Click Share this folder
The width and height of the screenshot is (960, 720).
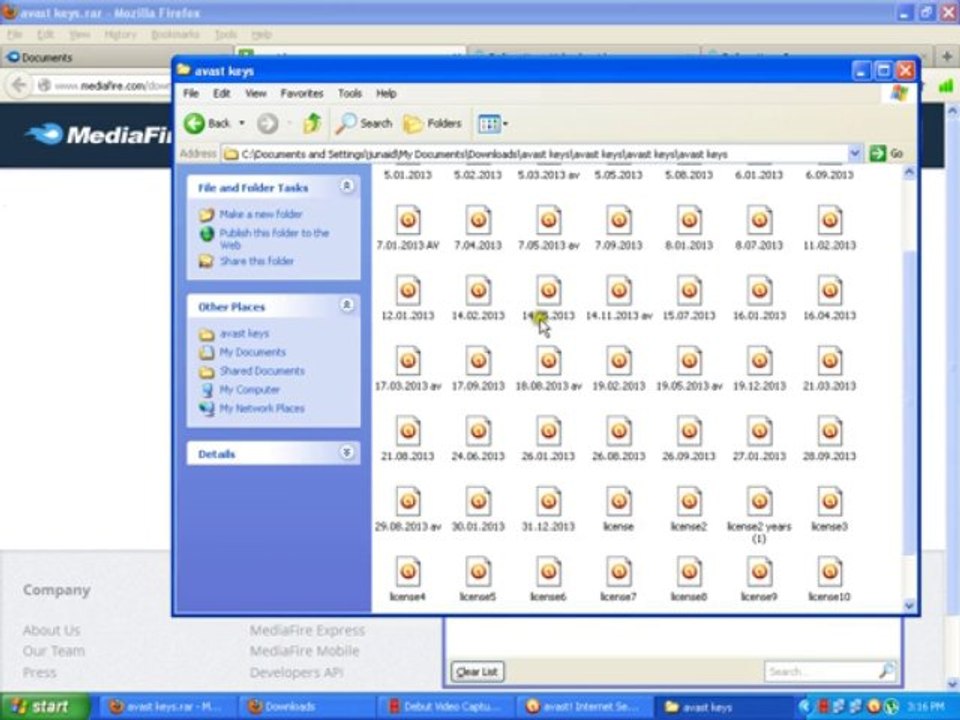tap(257, 261)
